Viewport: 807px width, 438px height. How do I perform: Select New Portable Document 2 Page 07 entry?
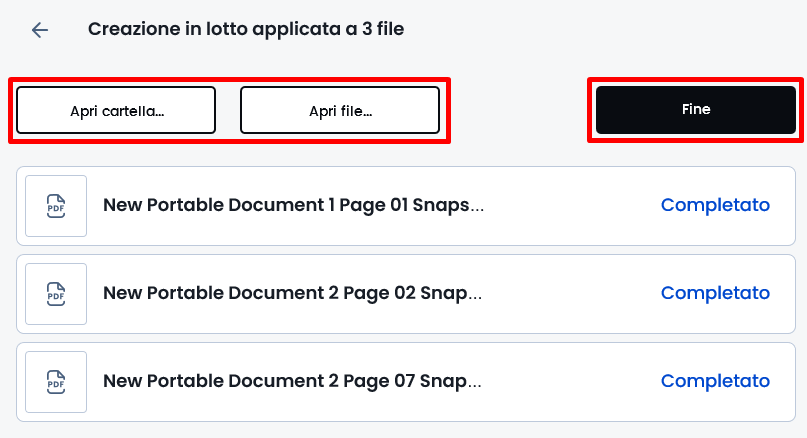coord(292,381)
